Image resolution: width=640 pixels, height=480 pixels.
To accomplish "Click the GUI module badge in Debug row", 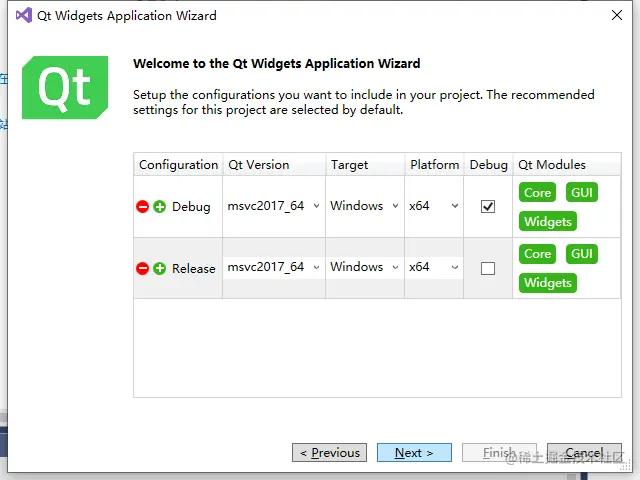I will pos(582,192).
